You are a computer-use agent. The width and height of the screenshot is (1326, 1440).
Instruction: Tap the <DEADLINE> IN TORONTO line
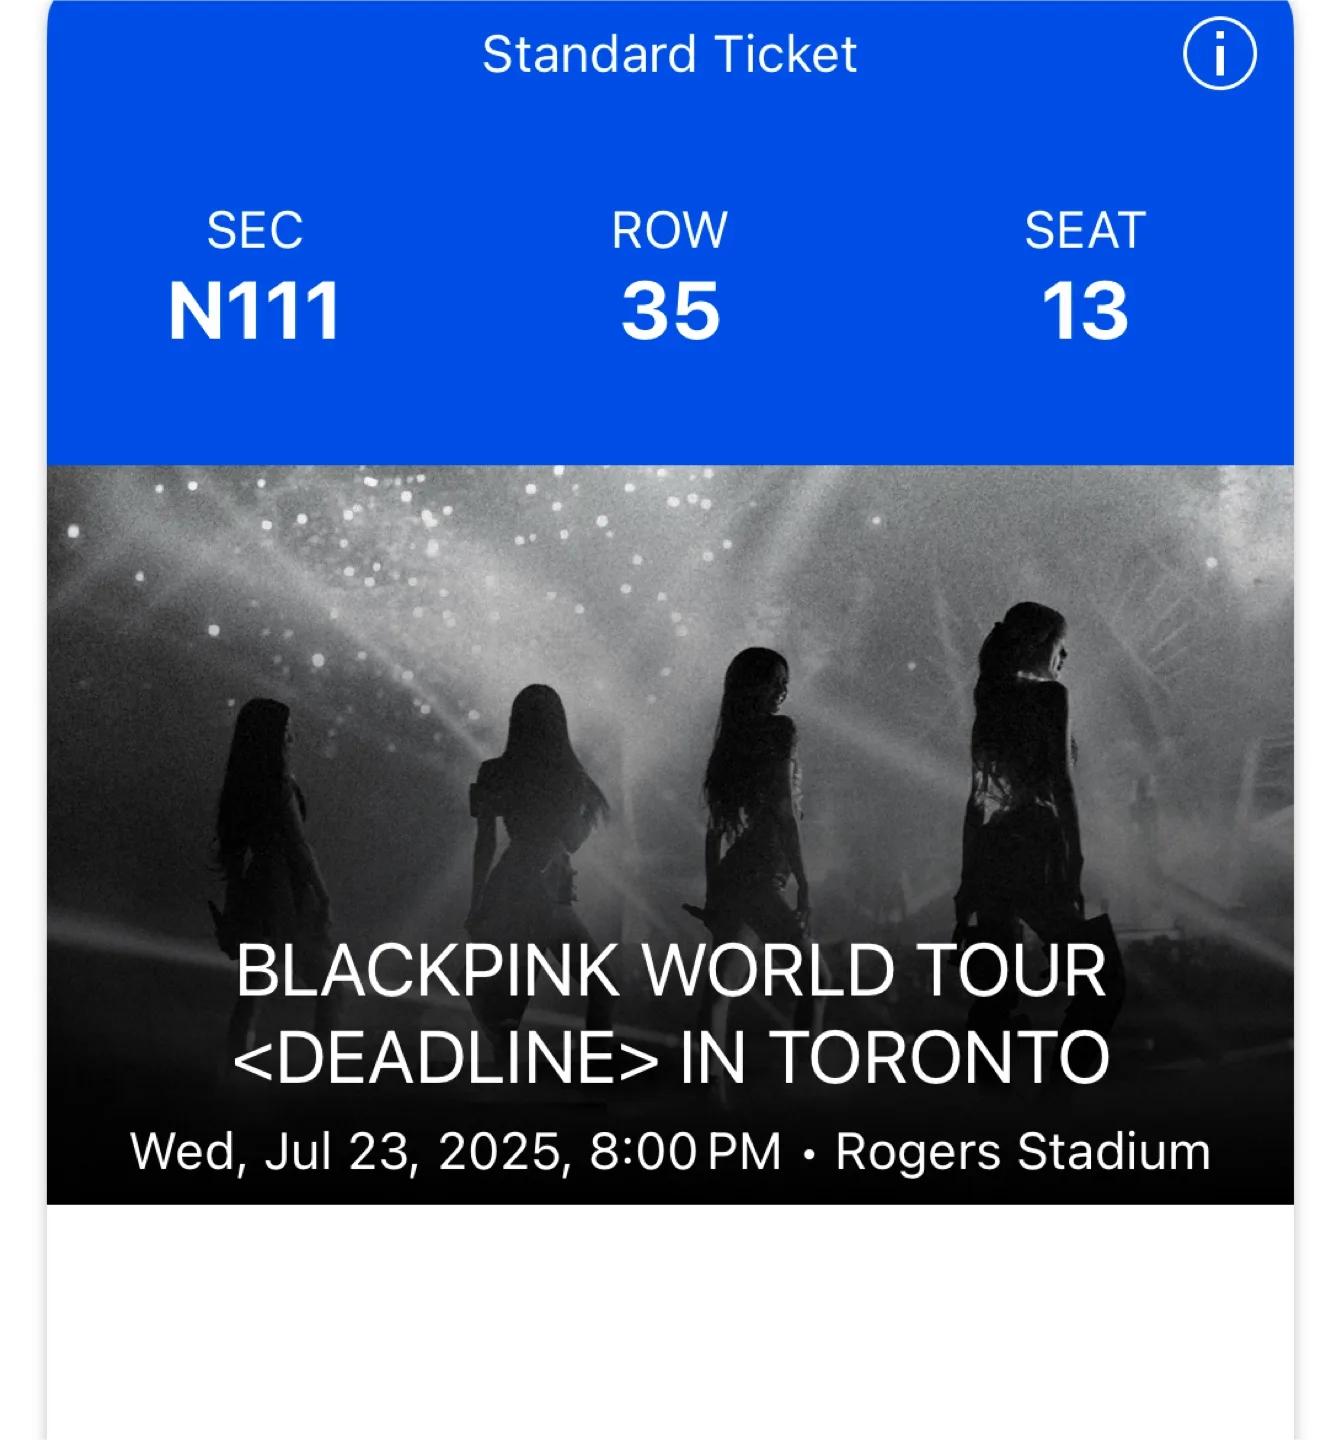click(671, 1058)
